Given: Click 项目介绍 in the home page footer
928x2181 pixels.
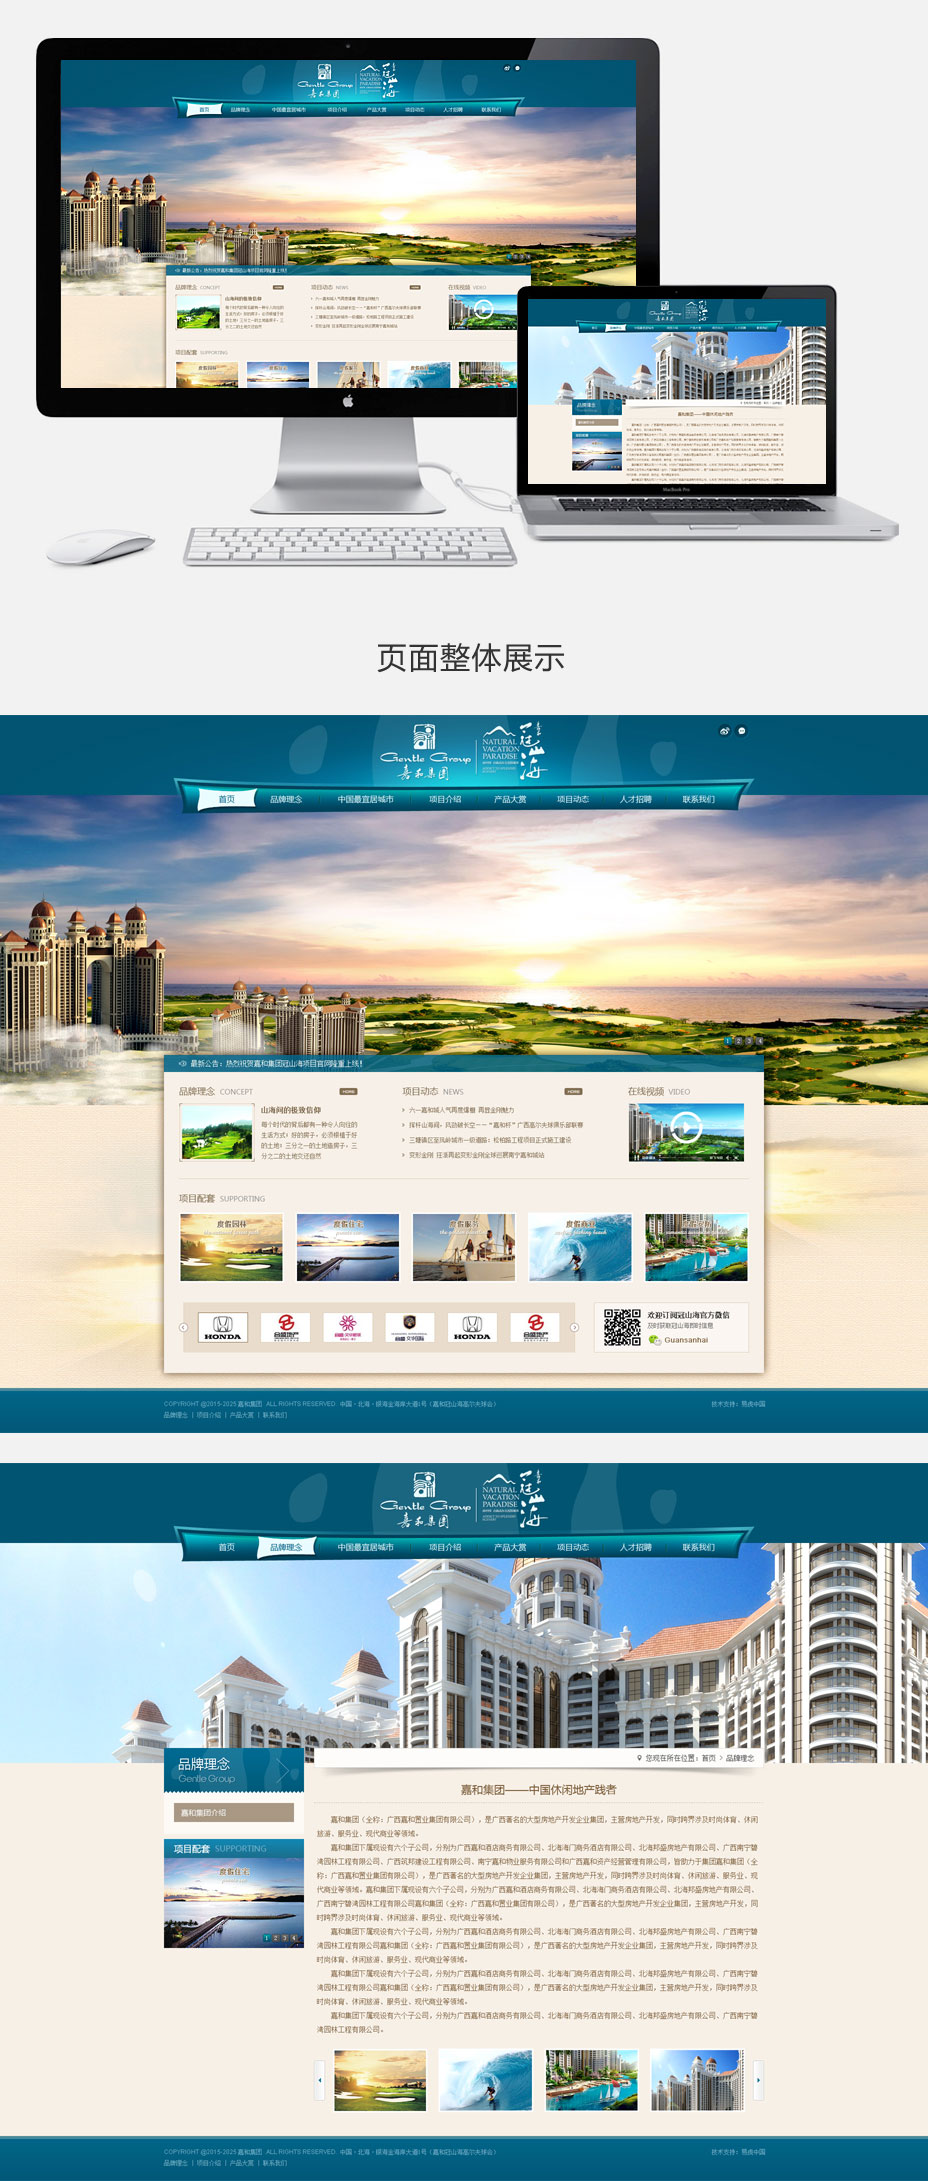Looking at the screenshot, I should (x=209, y=1415).
